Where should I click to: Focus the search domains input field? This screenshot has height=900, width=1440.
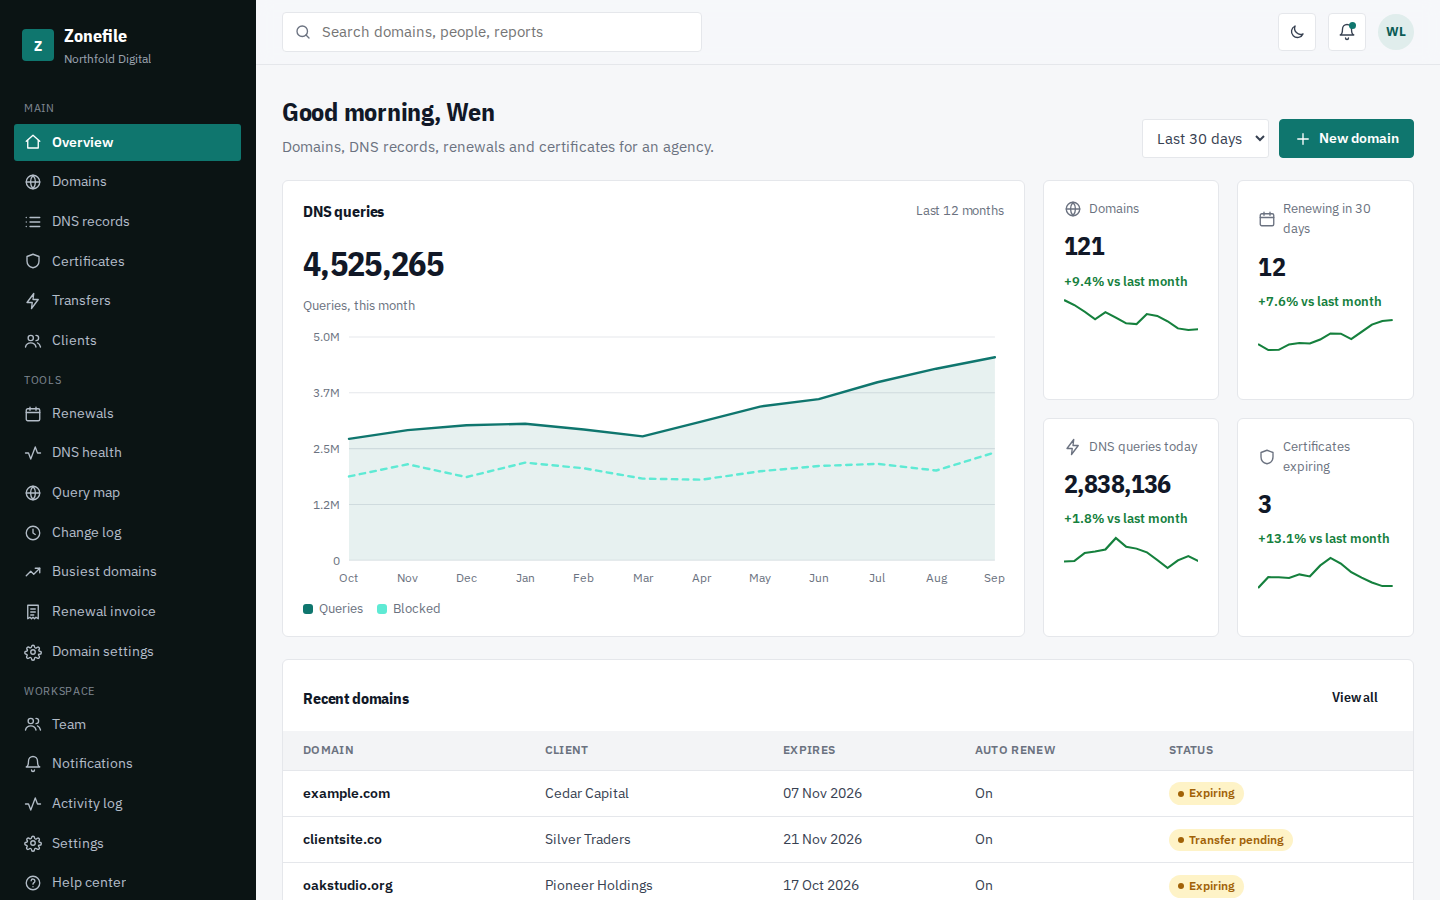[x=492, y=32]
